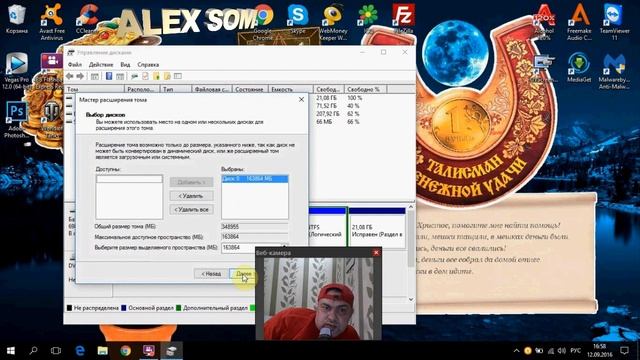
Task: Open the Файл menu
Action: (75, 64)
